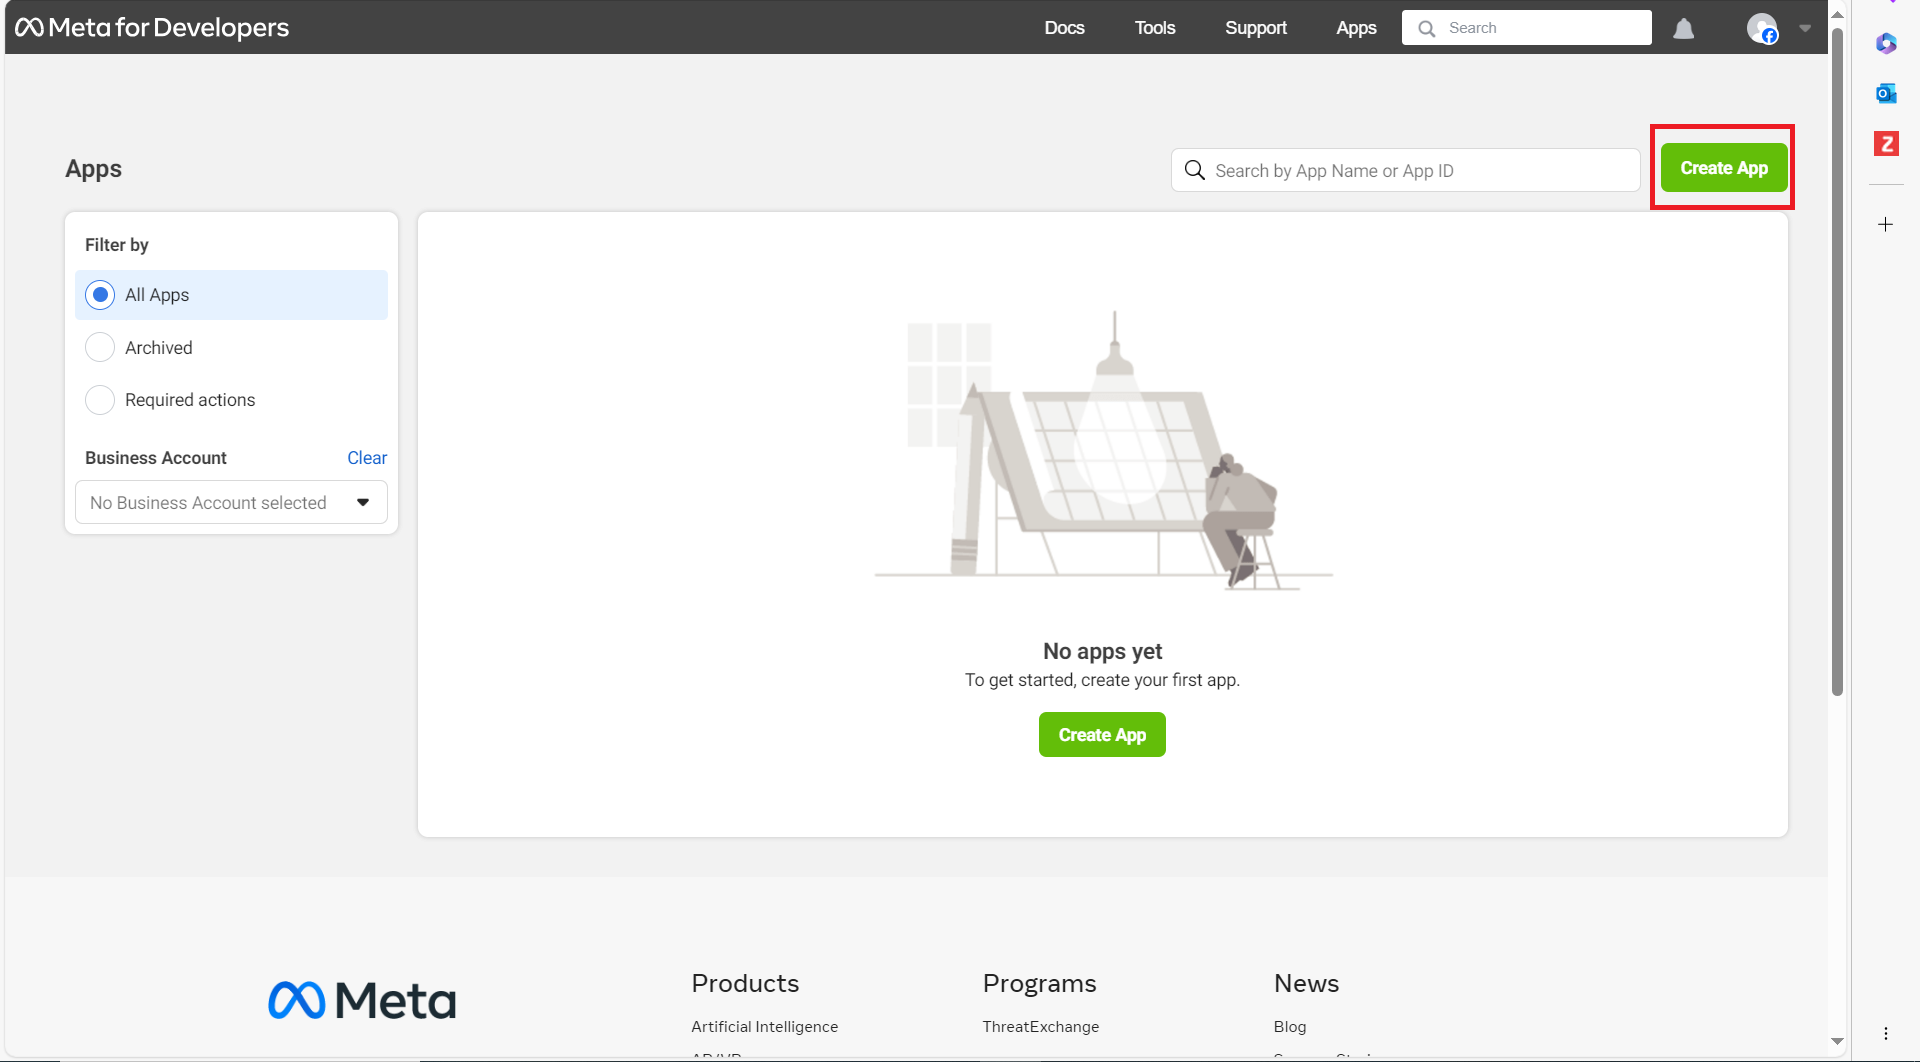Clear the Business Account selection

click(x=367, y=458)
